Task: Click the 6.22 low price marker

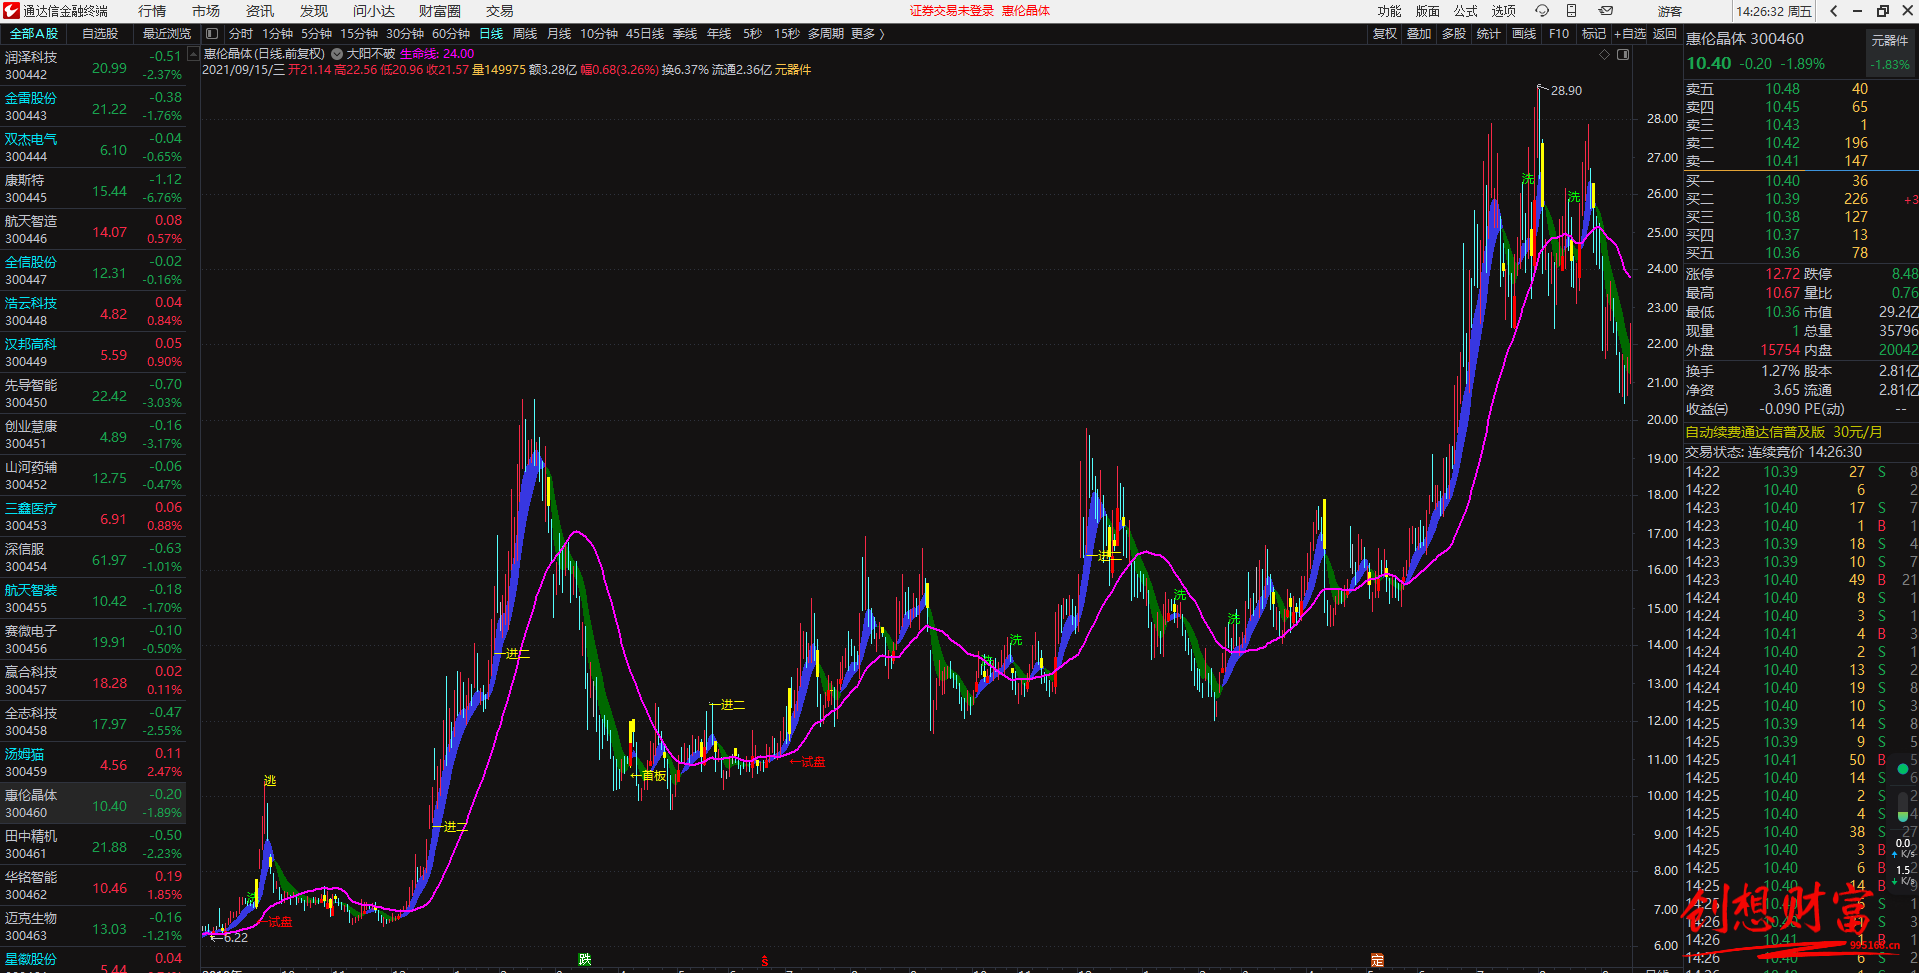Action: pyautogui.click(x=236, y=938)
